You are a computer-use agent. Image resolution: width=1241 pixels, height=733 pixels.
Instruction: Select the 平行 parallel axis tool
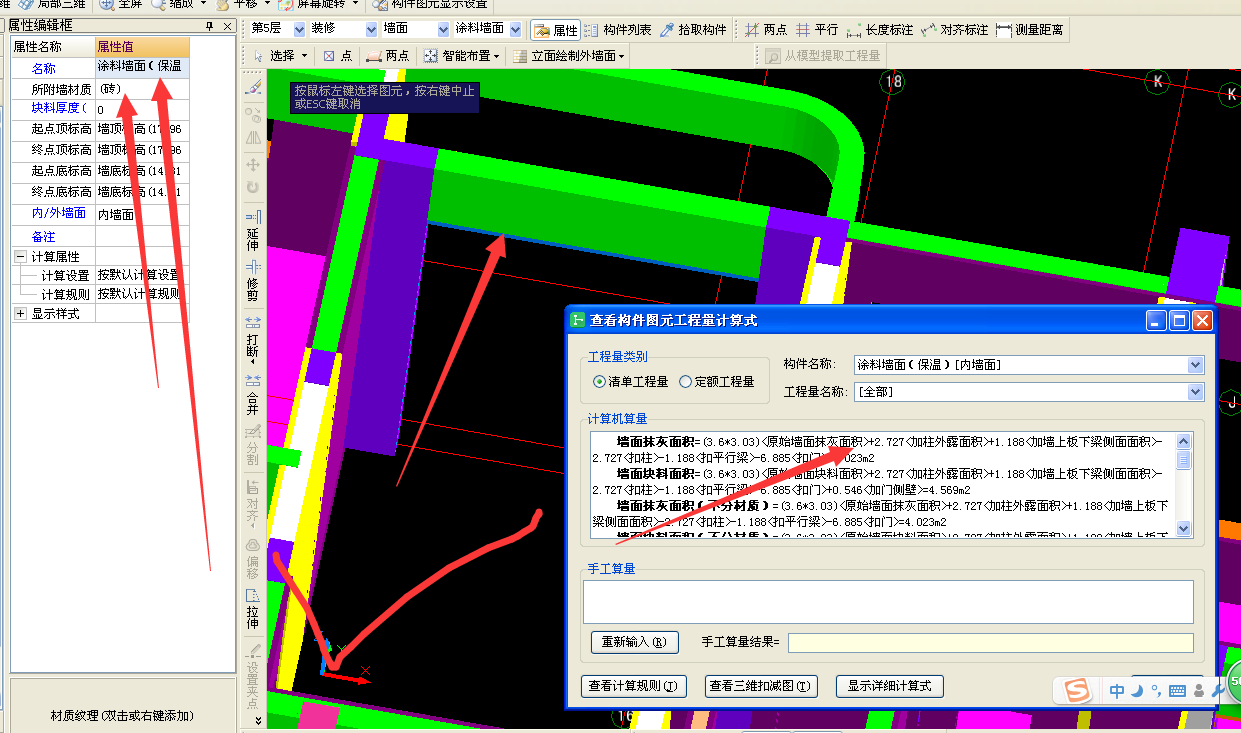(817, 30)
